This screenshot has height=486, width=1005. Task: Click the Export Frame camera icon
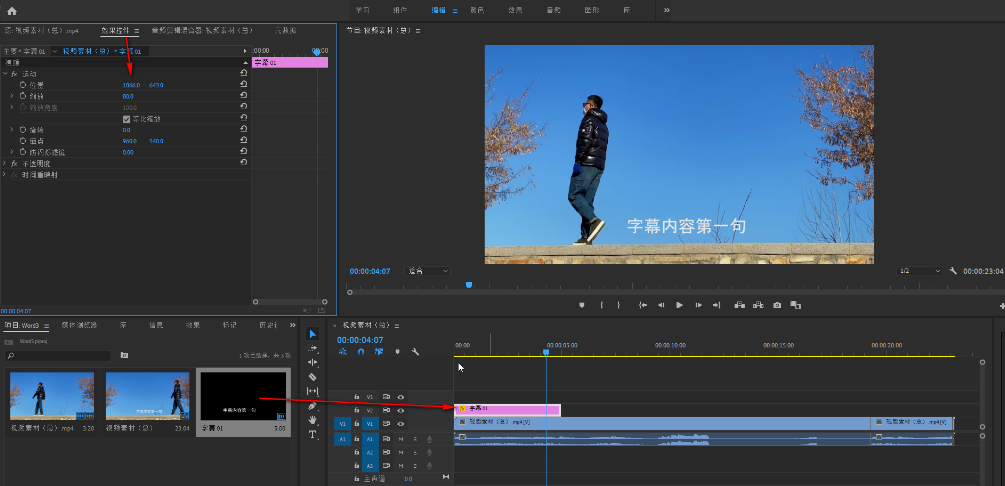pyautogui.click(x=777, y=305)
